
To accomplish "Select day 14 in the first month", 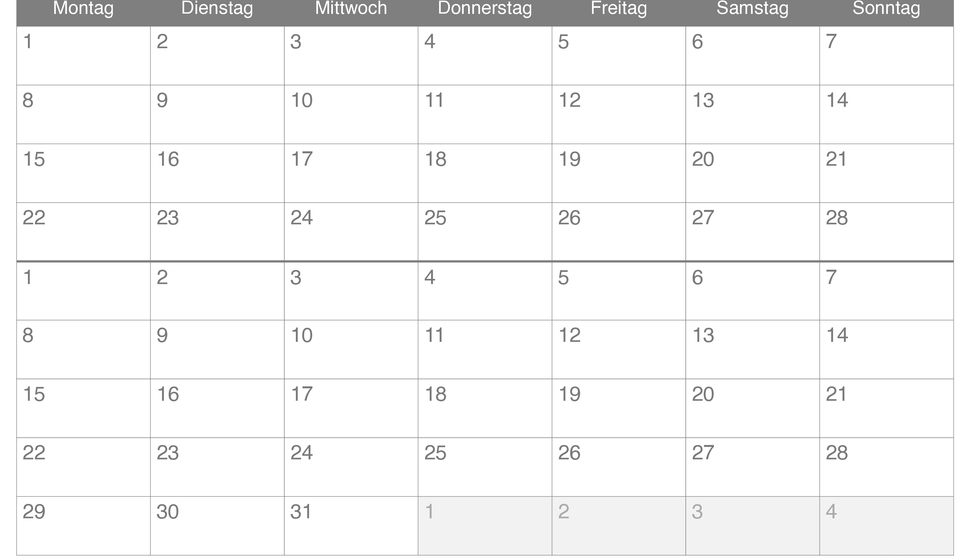I will (x=886, y=114).
